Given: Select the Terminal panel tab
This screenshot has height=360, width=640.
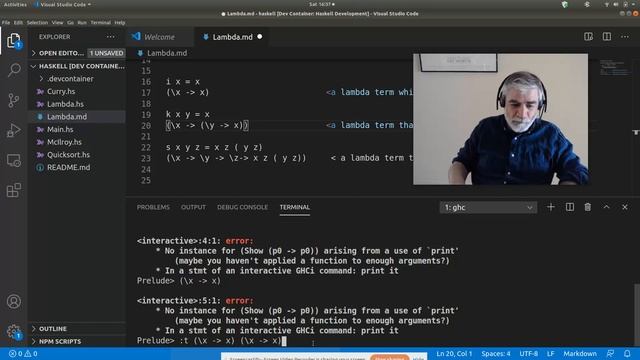Looking at the screenshot, I should pos(295,207).
